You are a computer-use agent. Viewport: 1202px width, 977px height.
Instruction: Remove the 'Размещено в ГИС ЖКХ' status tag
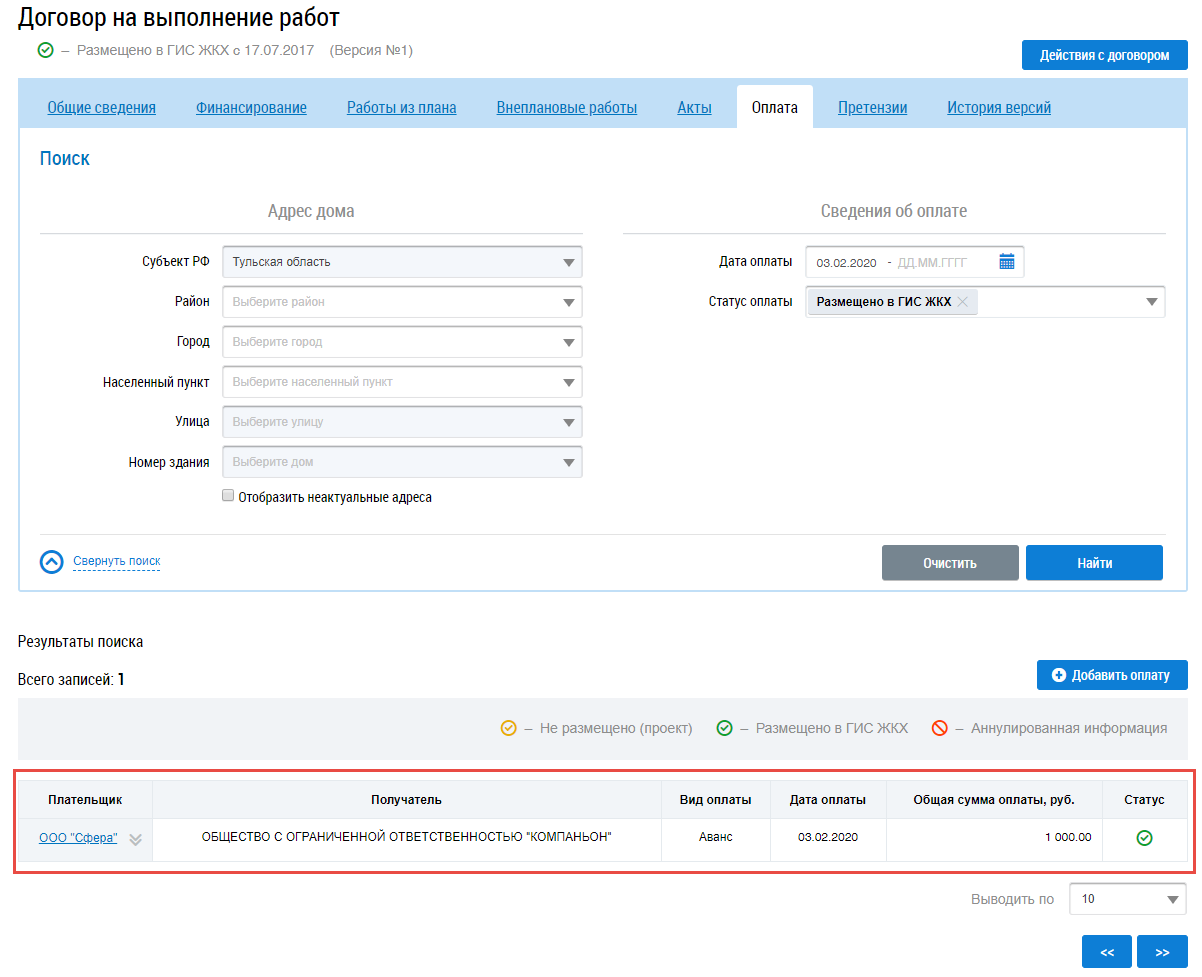click(x=962, y=302)
